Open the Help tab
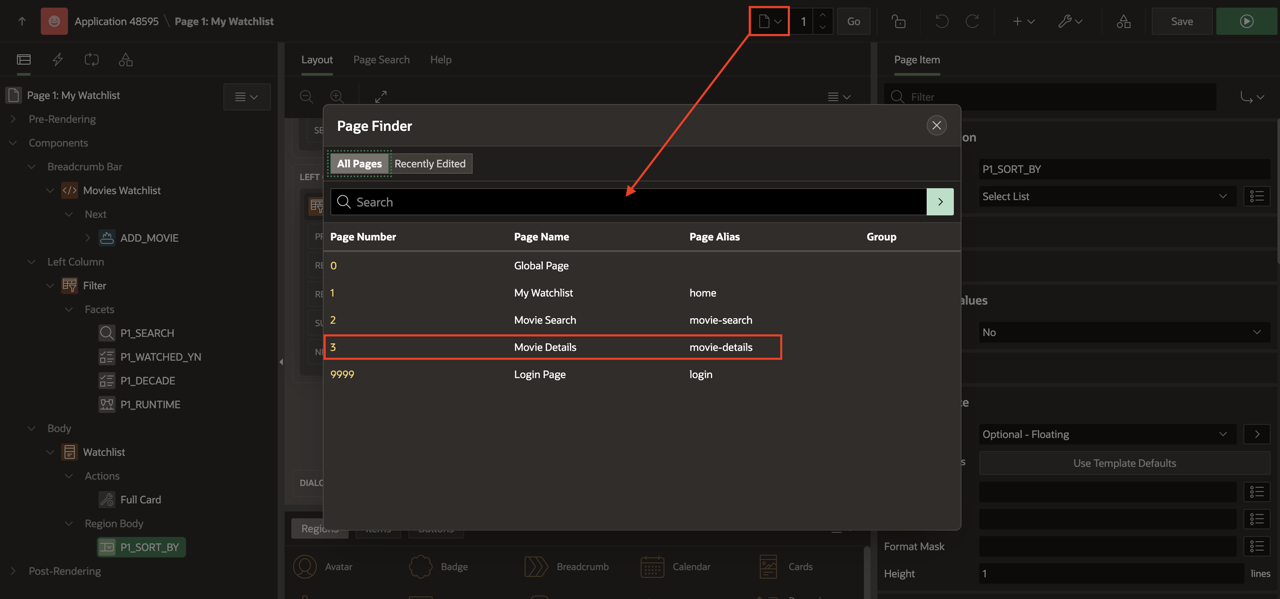Viewport: 1280px width, 599px height. 440,60
